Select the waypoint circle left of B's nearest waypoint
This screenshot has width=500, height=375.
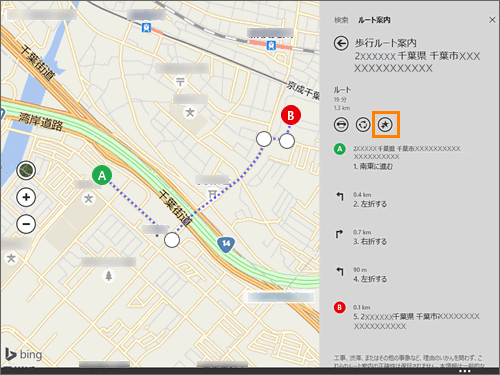(x=264, y=139)
